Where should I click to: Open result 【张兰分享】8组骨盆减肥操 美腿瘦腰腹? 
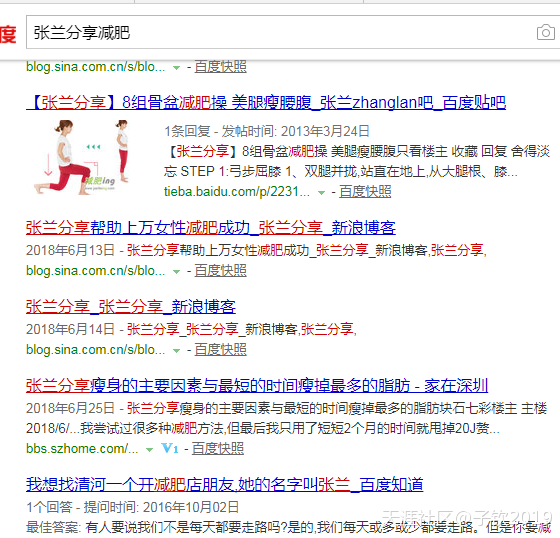pos(266,103)
